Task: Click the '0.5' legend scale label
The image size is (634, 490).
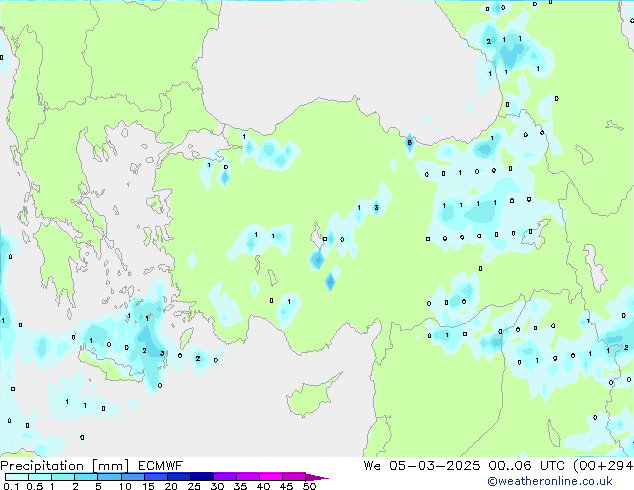Action: [35, 486]
